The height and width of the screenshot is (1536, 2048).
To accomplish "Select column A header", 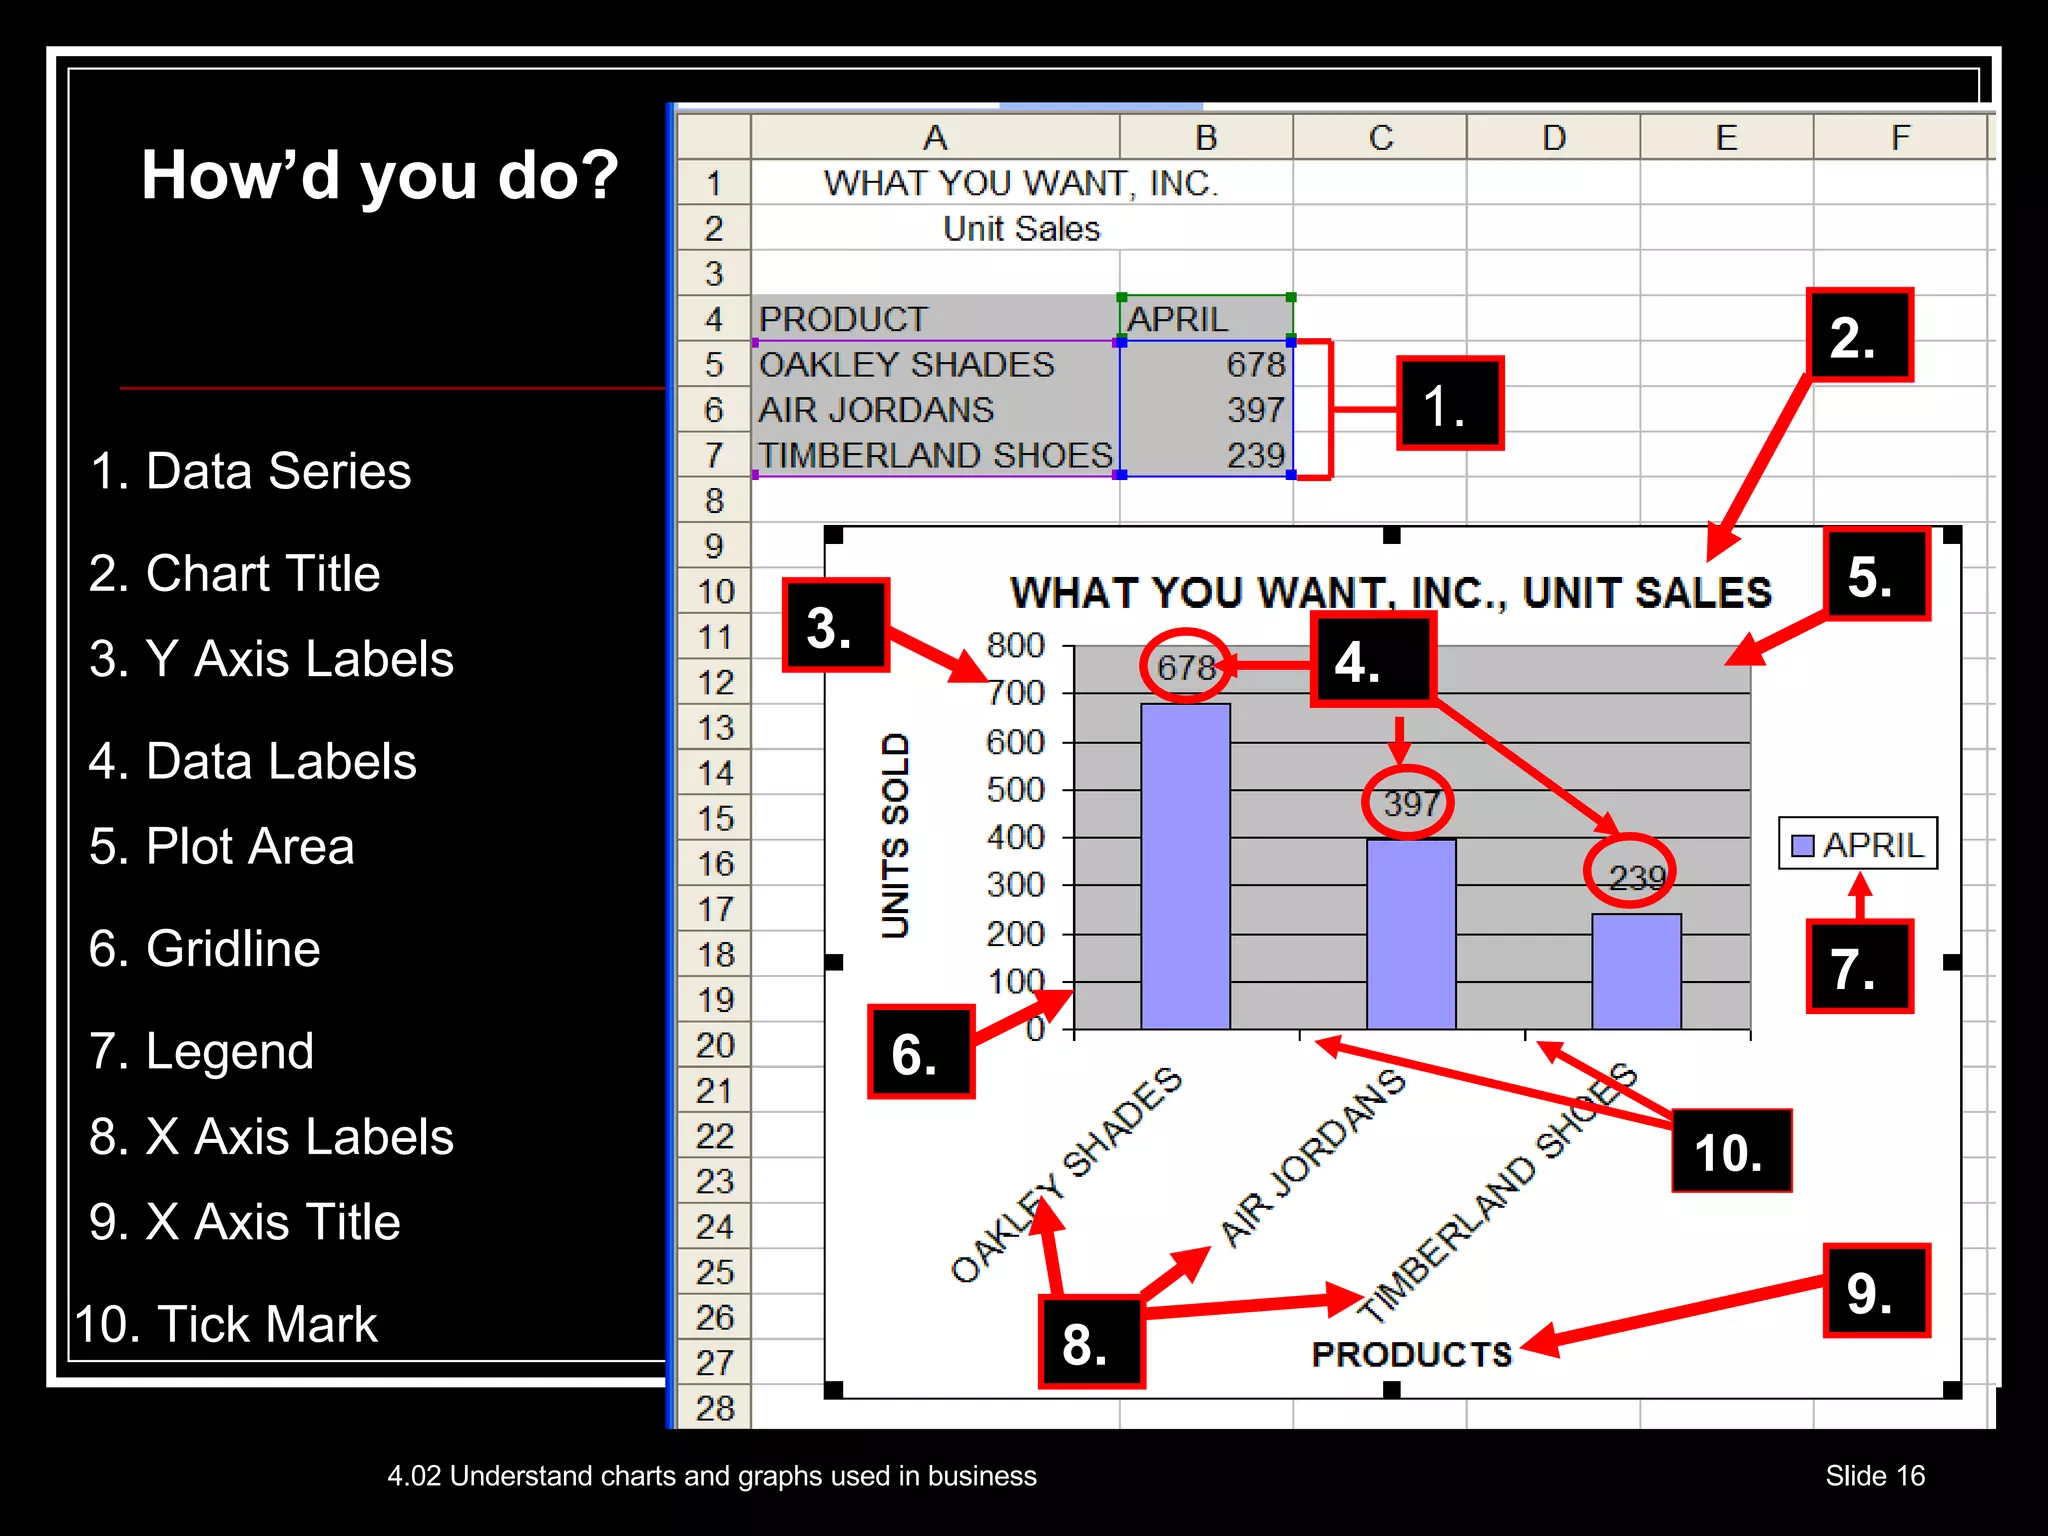I will click(935, 137).
